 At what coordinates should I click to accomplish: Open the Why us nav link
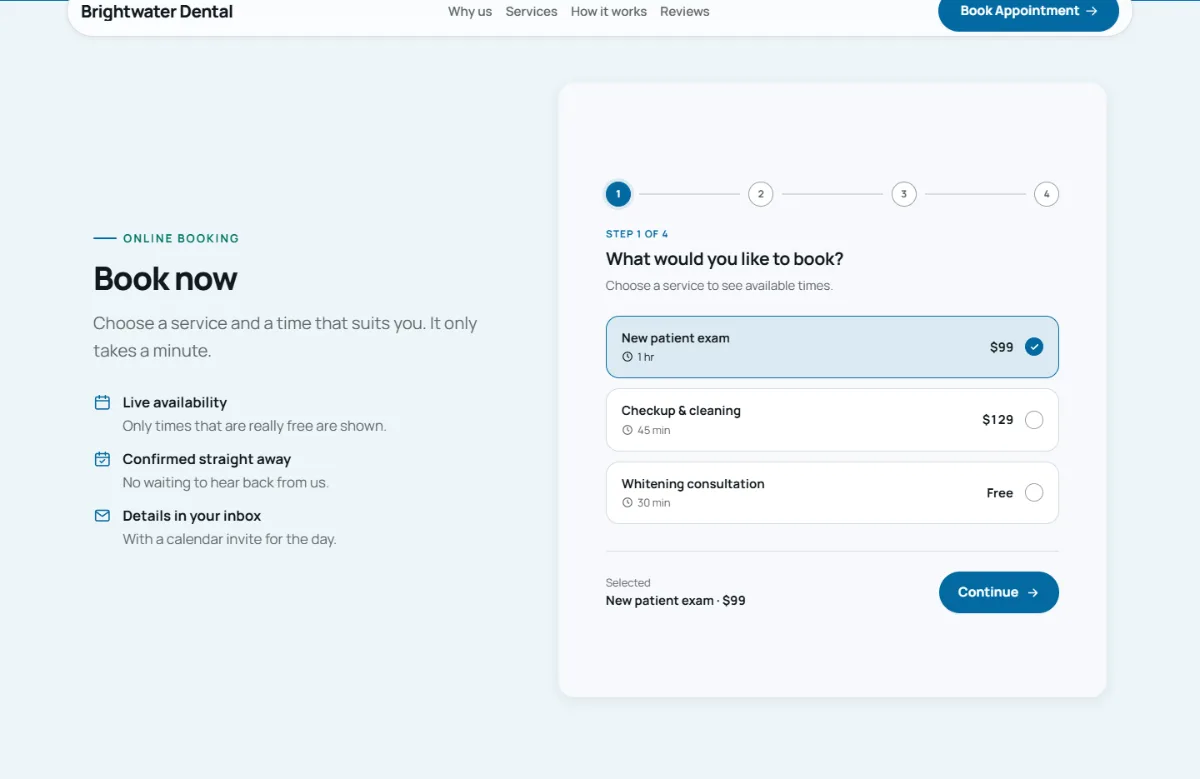(470, 12)
